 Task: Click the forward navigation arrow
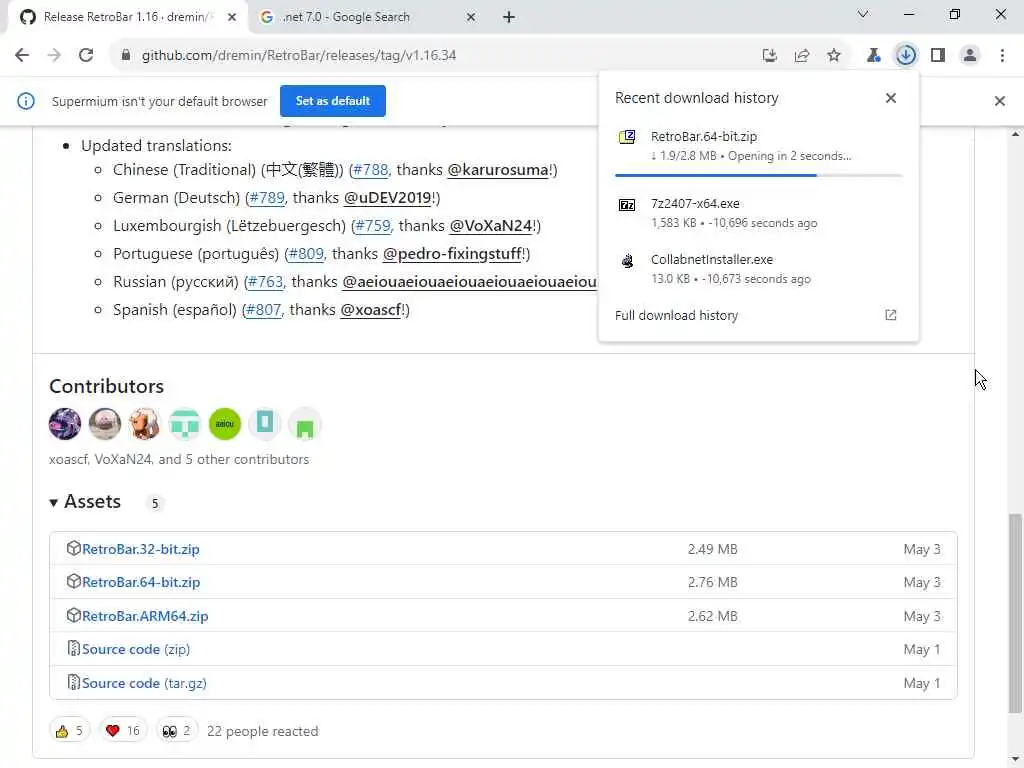(x=54, y=56)
